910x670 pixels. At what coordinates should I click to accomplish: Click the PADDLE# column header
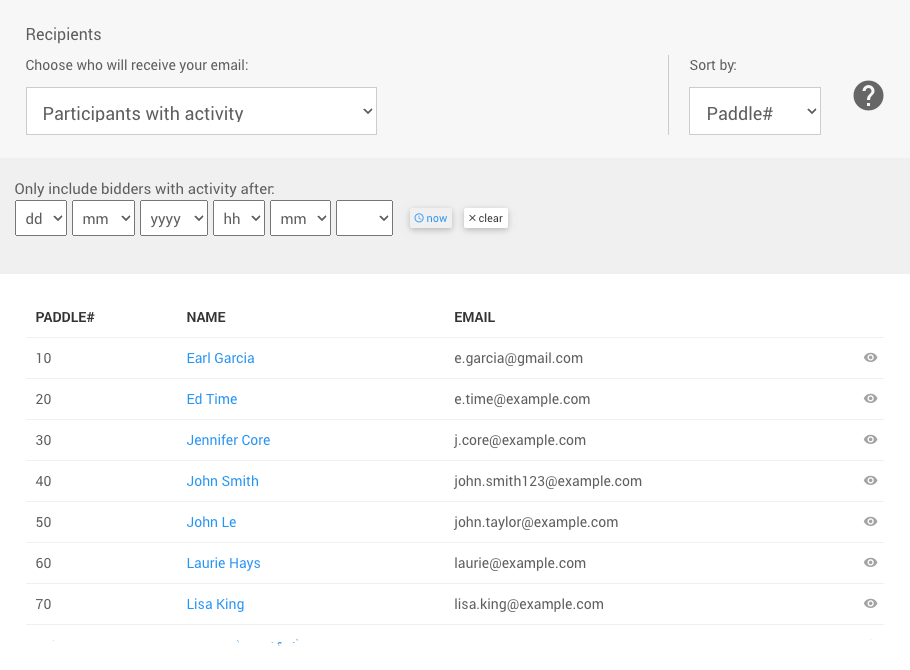pyautogui.click(x=65, y=317)
